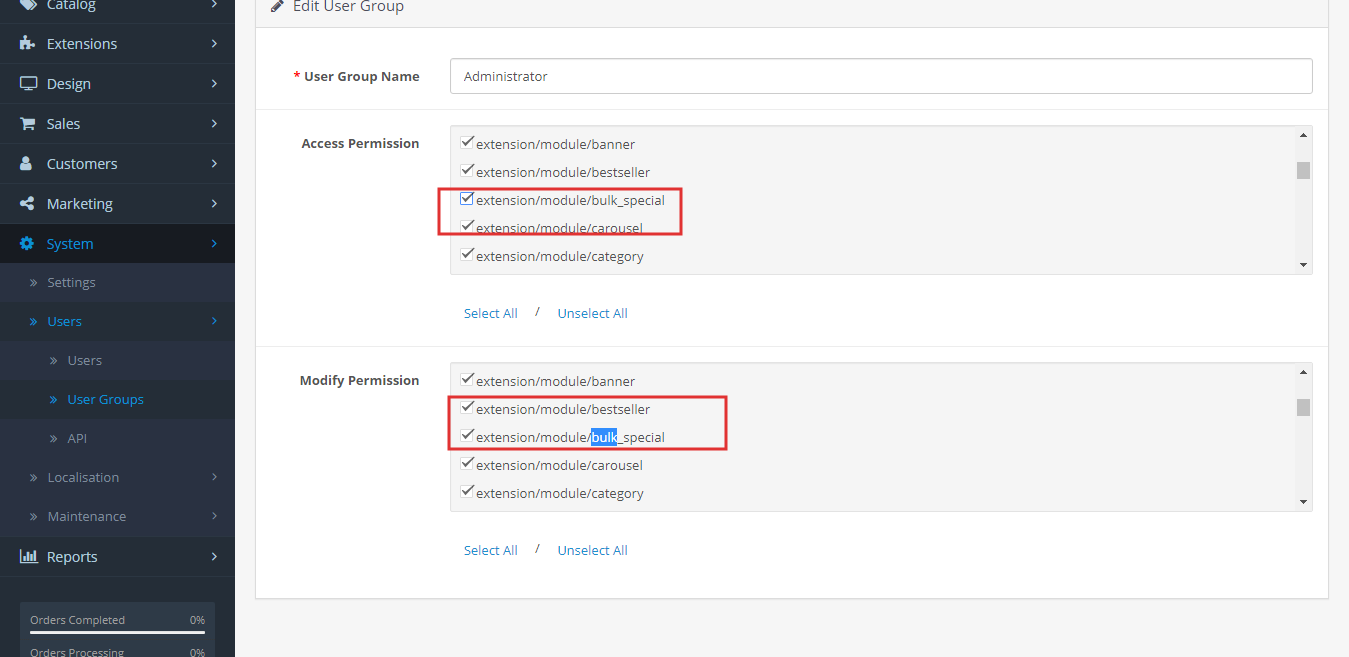Click Access Permission scrollbar up arrow
This screenshot has height=657, width=1349.
(x=1303, y=135)
